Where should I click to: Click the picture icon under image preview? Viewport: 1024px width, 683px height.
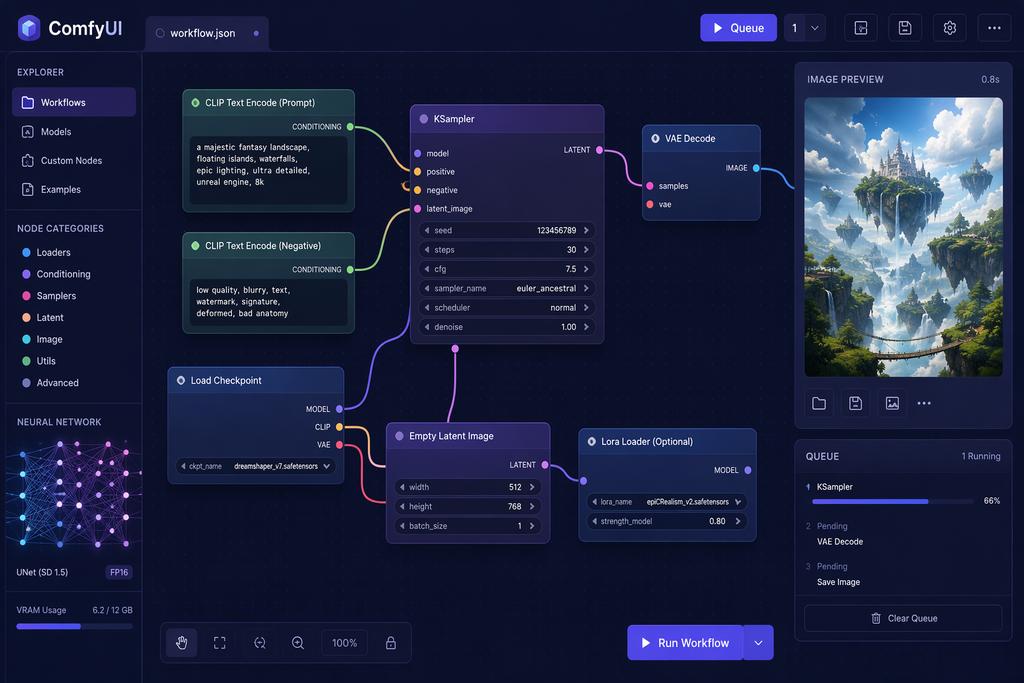pyautogui.click(x=892, y=404)
